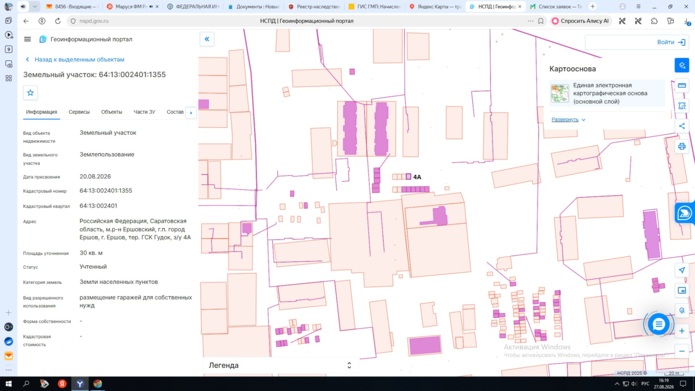
Task: Close the НСПД browser tab
Action: 519,7
